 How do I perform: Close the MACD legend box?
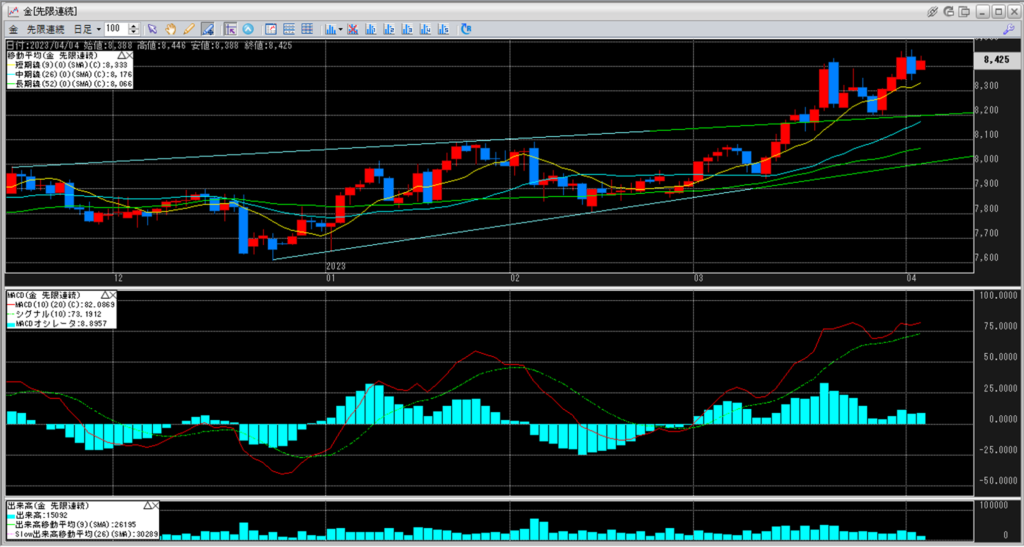click(113, 296)
